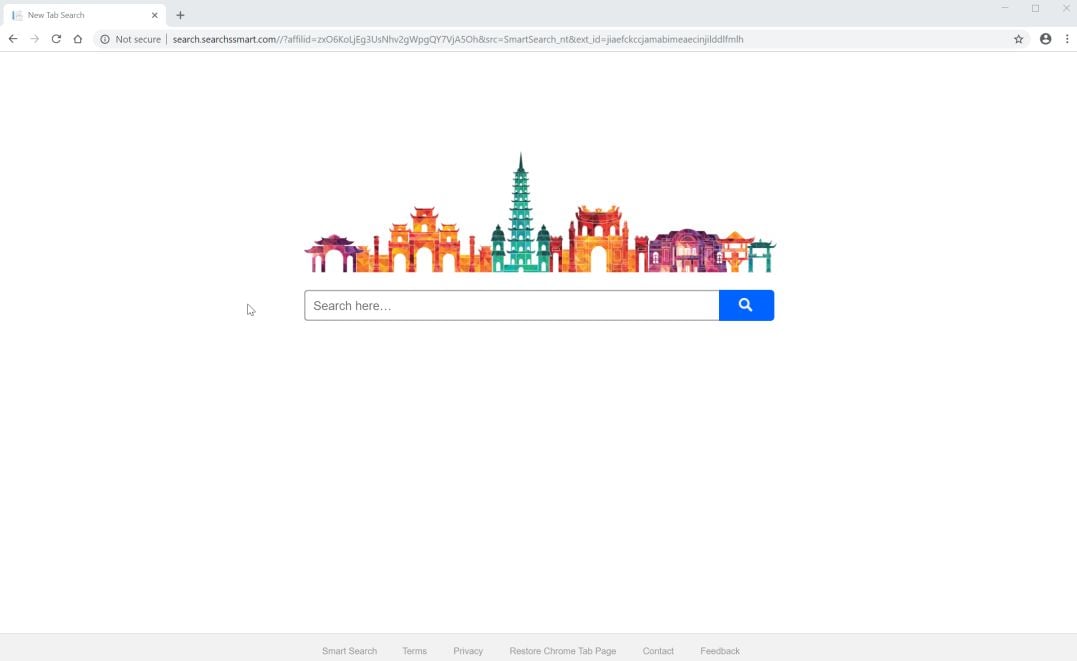The width and height of the screenshot is (1077, 661).
Task: Open the Feedback footer link
Action: [x=720, y=651]
